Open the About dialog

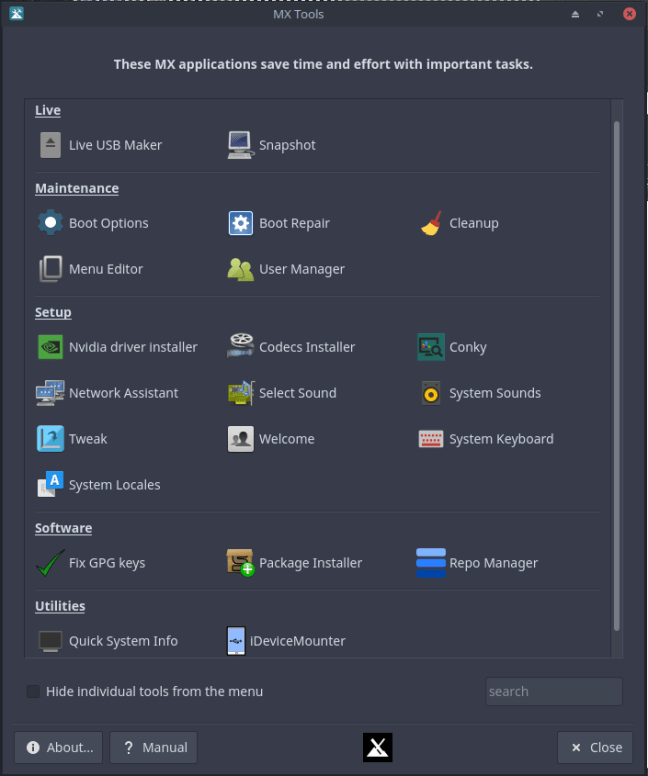58,747
